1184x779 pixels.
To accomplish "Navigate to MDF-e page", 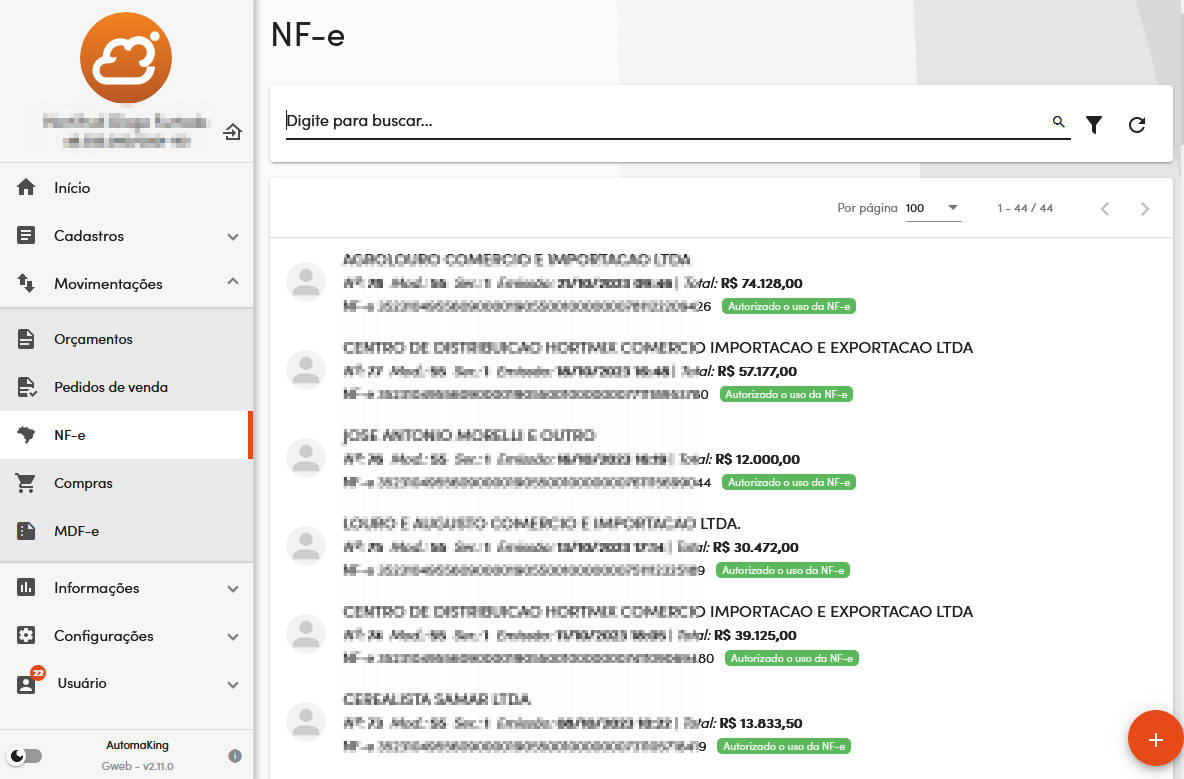I will tap(76, 531).
